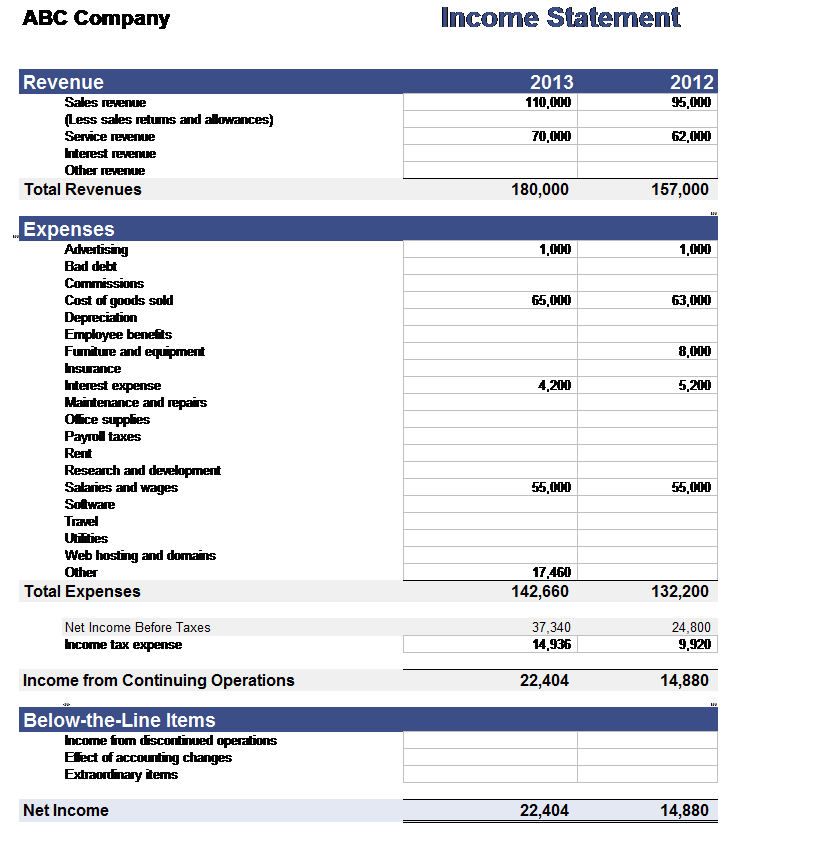Select the Total Expenses 142,660 value

(x=540, y=591)
